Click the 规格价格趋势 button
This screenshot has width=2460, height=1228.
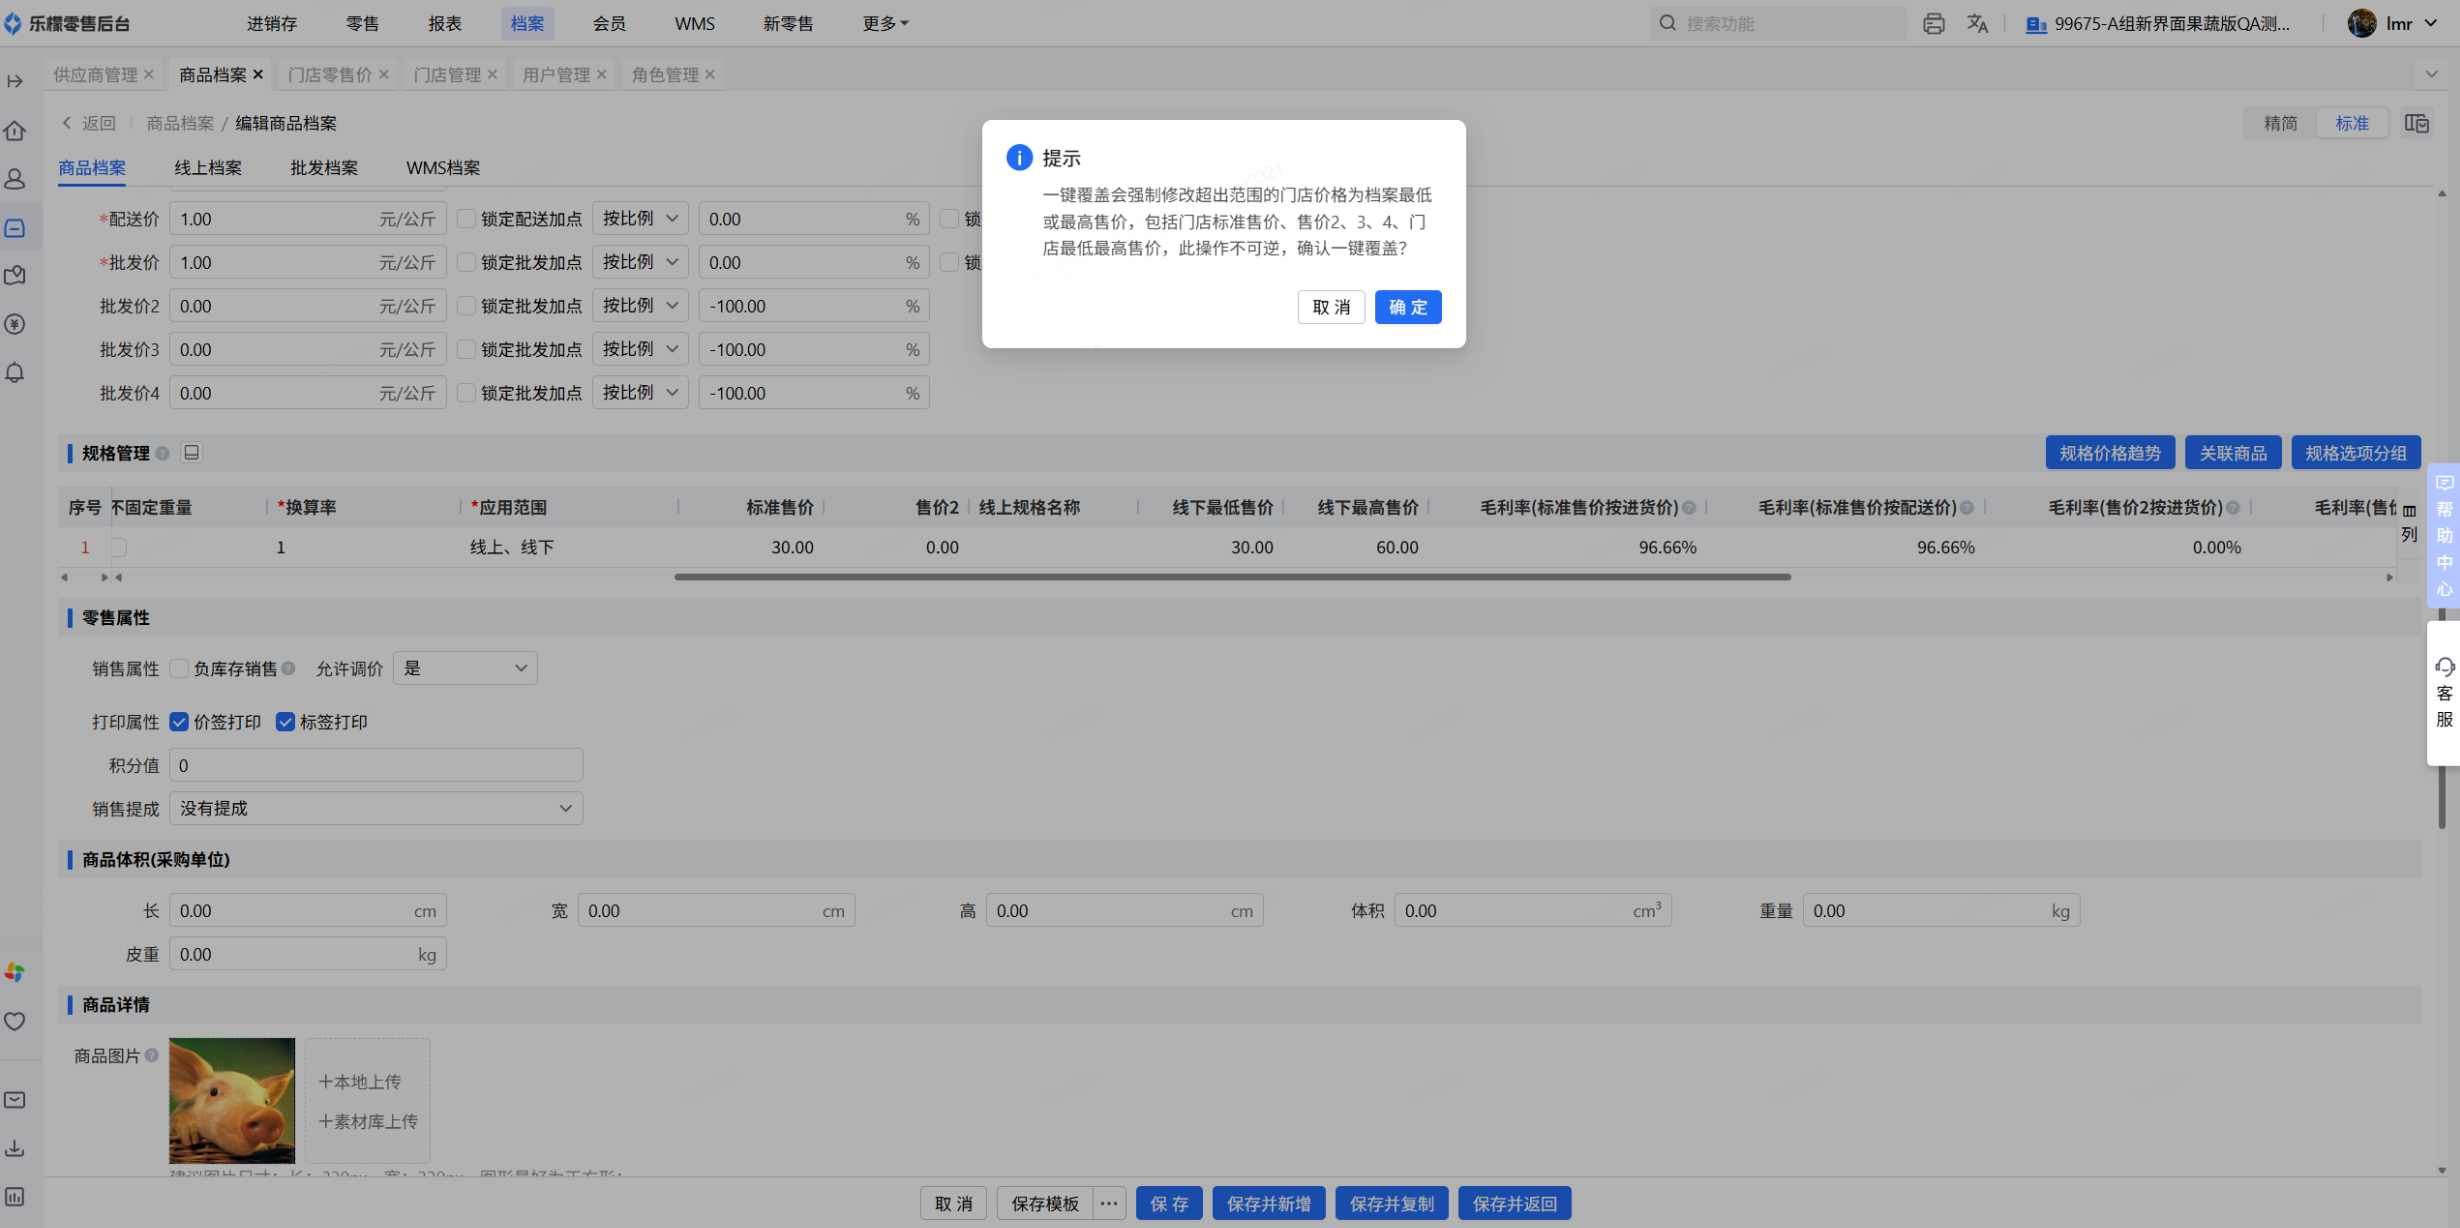click(2110, 453)
